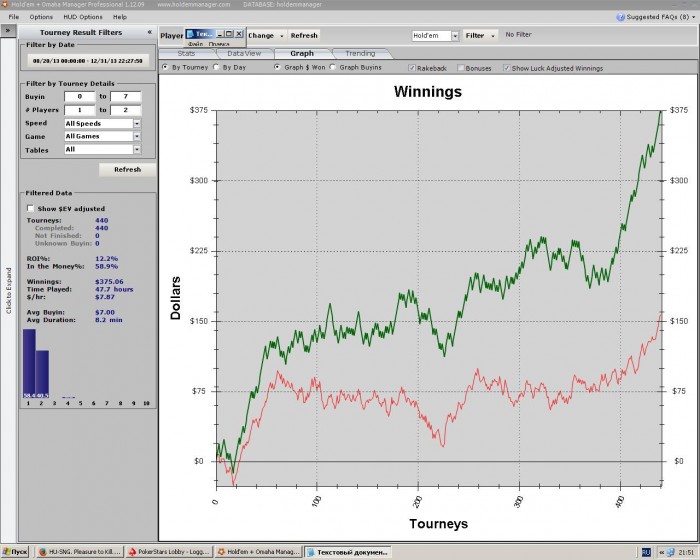Click the small text document window icon
The width and height of the screenshot is (700, 560).
tap(190, 34)
